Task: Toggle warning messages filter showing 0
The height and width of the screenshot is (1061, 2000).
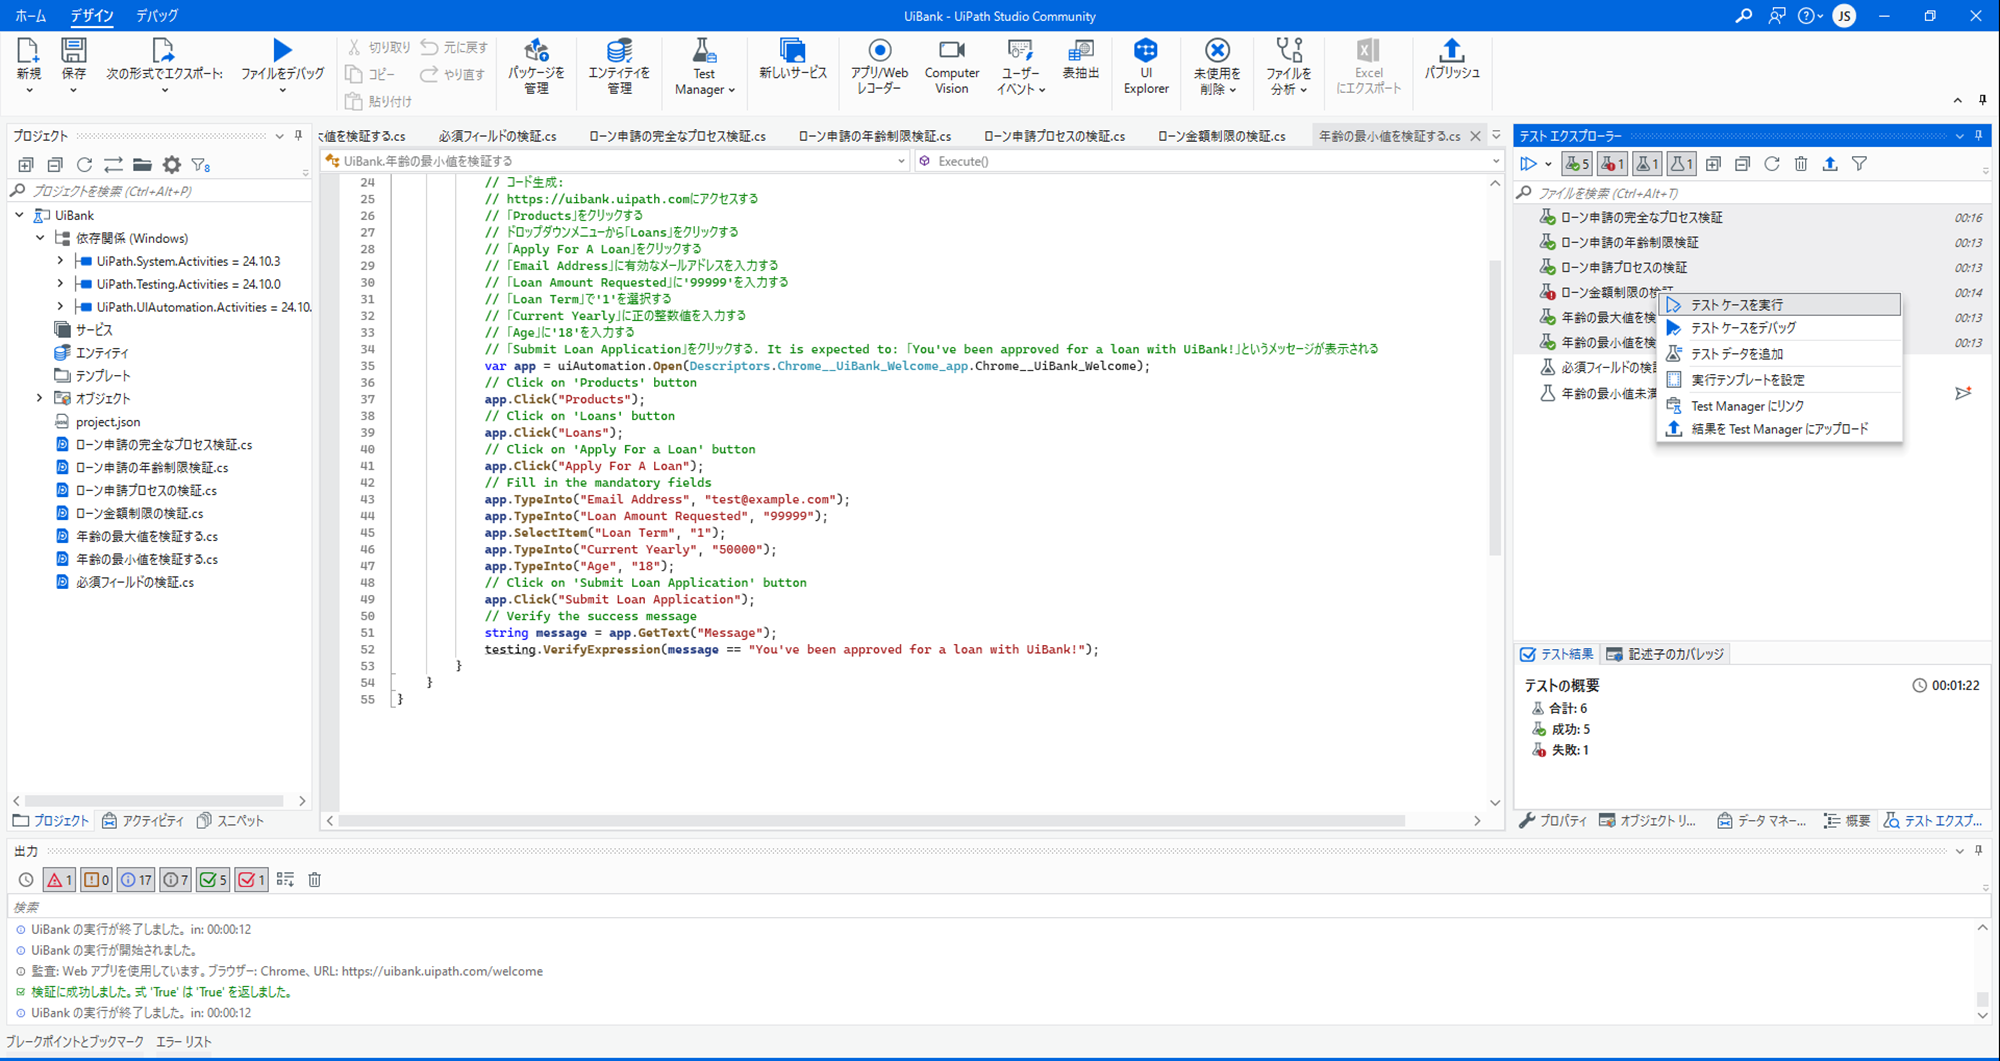Action: click(96, 880)
